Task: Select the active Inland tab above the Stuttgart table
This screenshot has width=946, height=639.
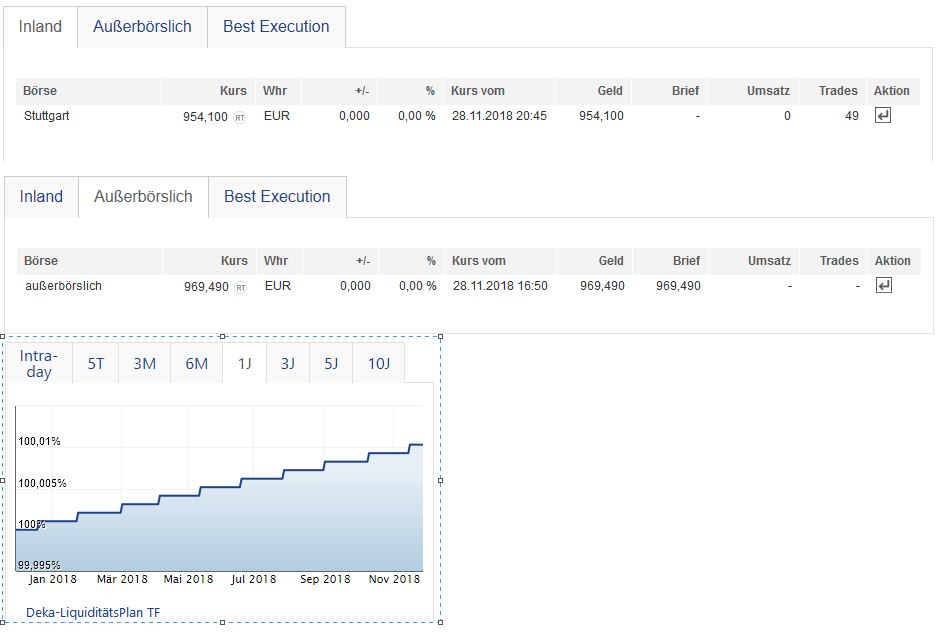Action: point(41,27)
